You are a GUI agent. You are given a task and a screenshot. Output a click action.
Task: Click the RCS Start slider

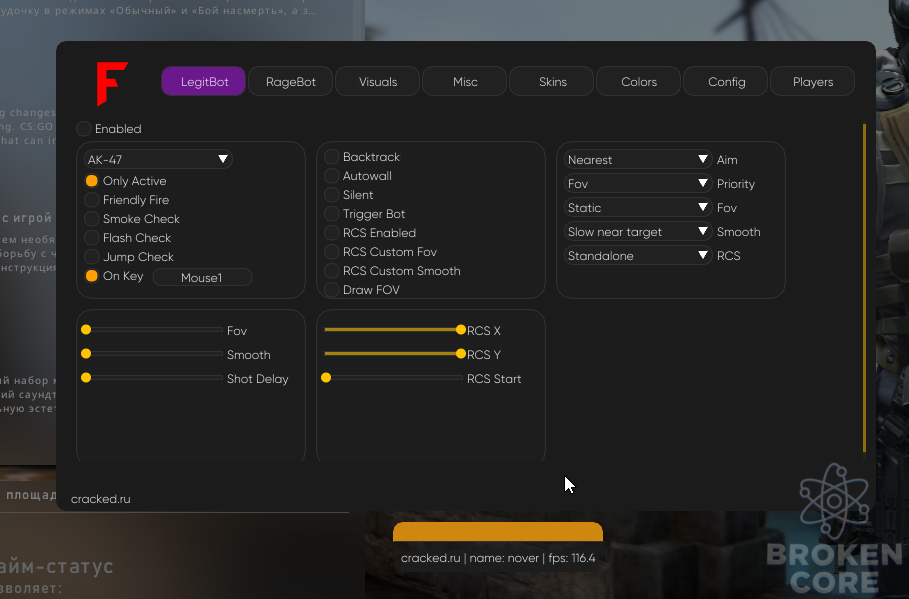click(x=394, y=378)
